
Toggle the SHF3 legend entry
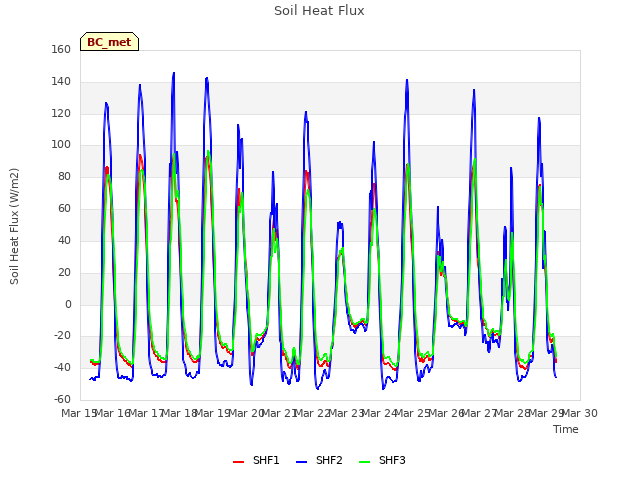click(382, 460)
